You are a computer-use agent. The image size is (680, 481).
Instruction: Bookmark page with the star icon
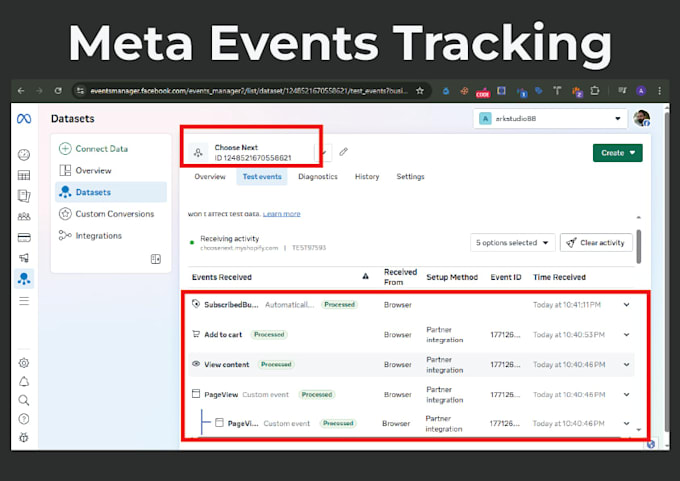(420, 91)
